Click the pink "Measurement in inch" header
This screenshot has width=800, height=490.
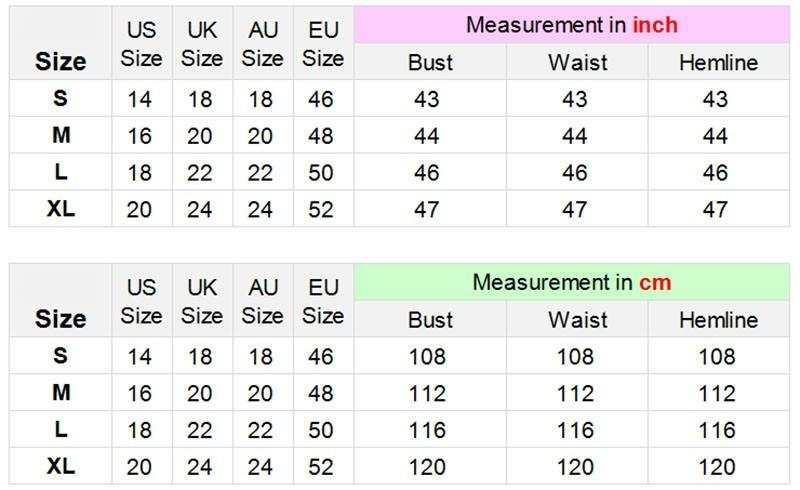coord(571,25)
